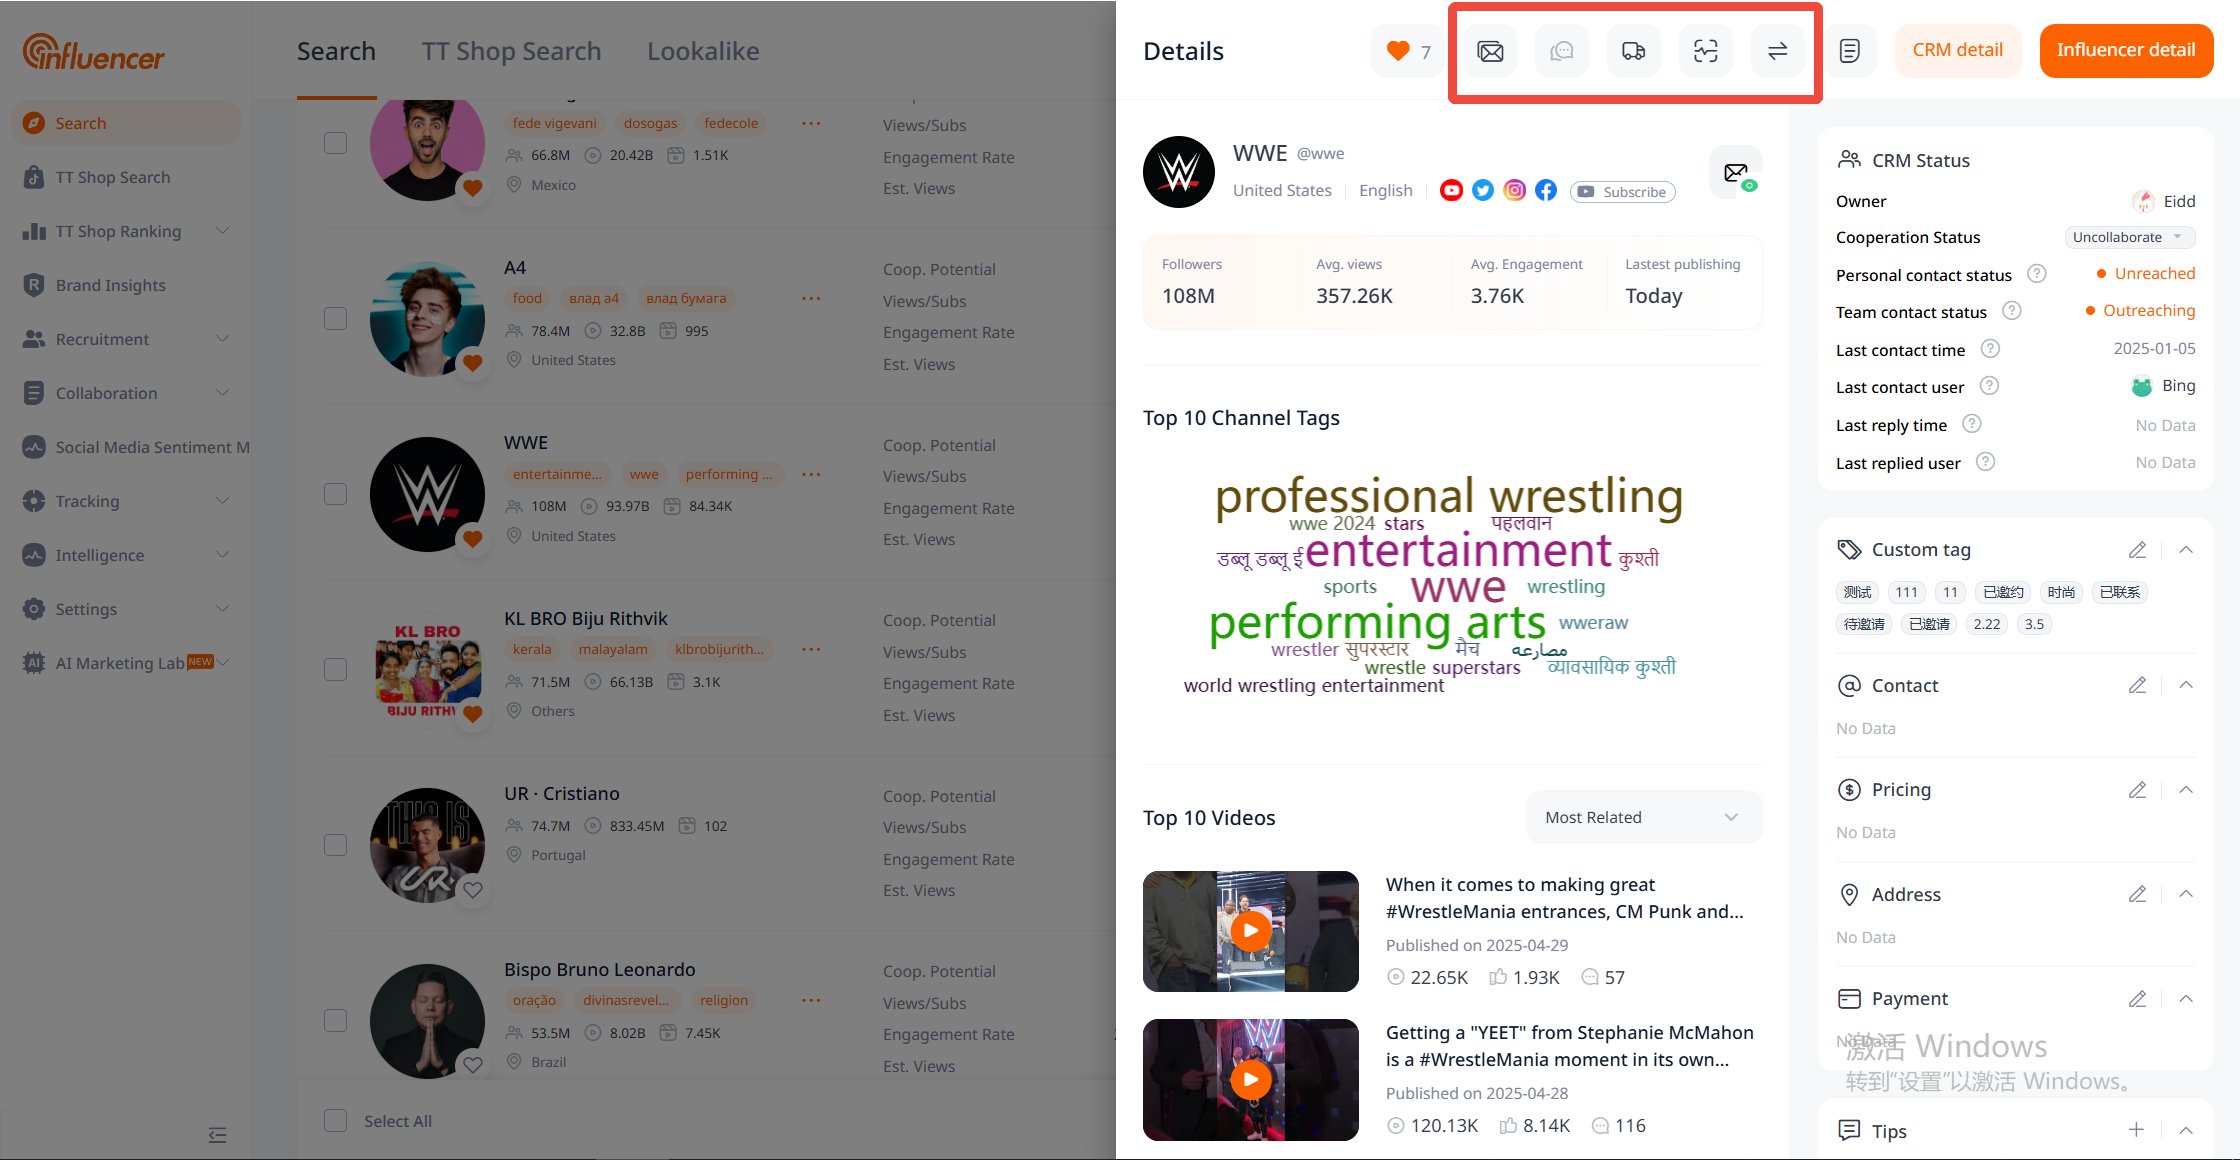
Task: Click the chat message icon in Details header
Action: coord(1561,51)
